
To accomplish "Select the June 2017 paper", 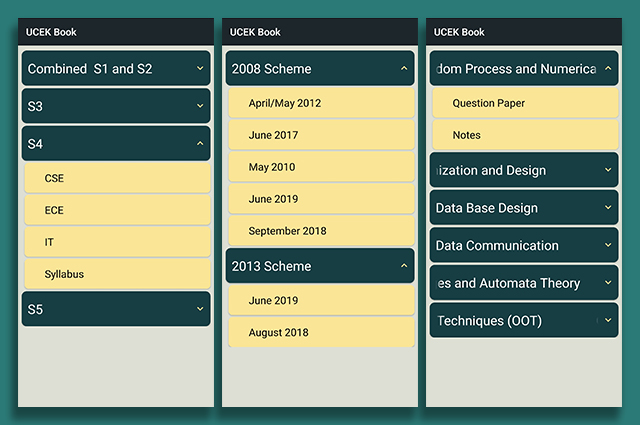I will click(x=320, y=135).
